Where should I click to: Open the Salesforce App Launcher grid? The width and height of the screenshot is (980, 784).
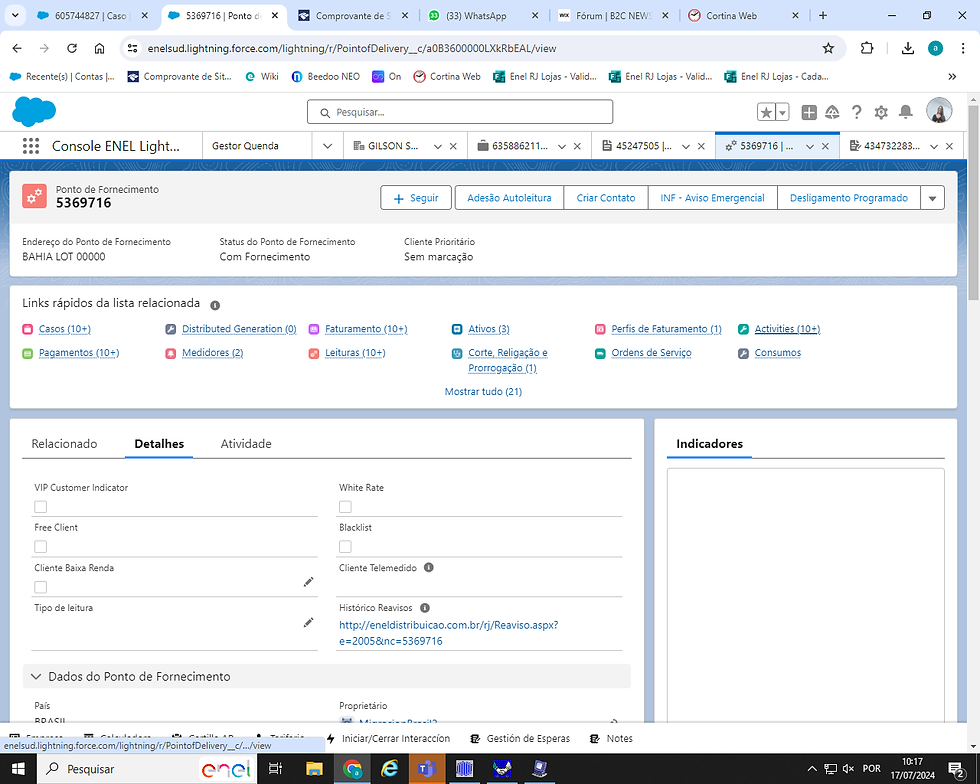(x=31, y=146)
